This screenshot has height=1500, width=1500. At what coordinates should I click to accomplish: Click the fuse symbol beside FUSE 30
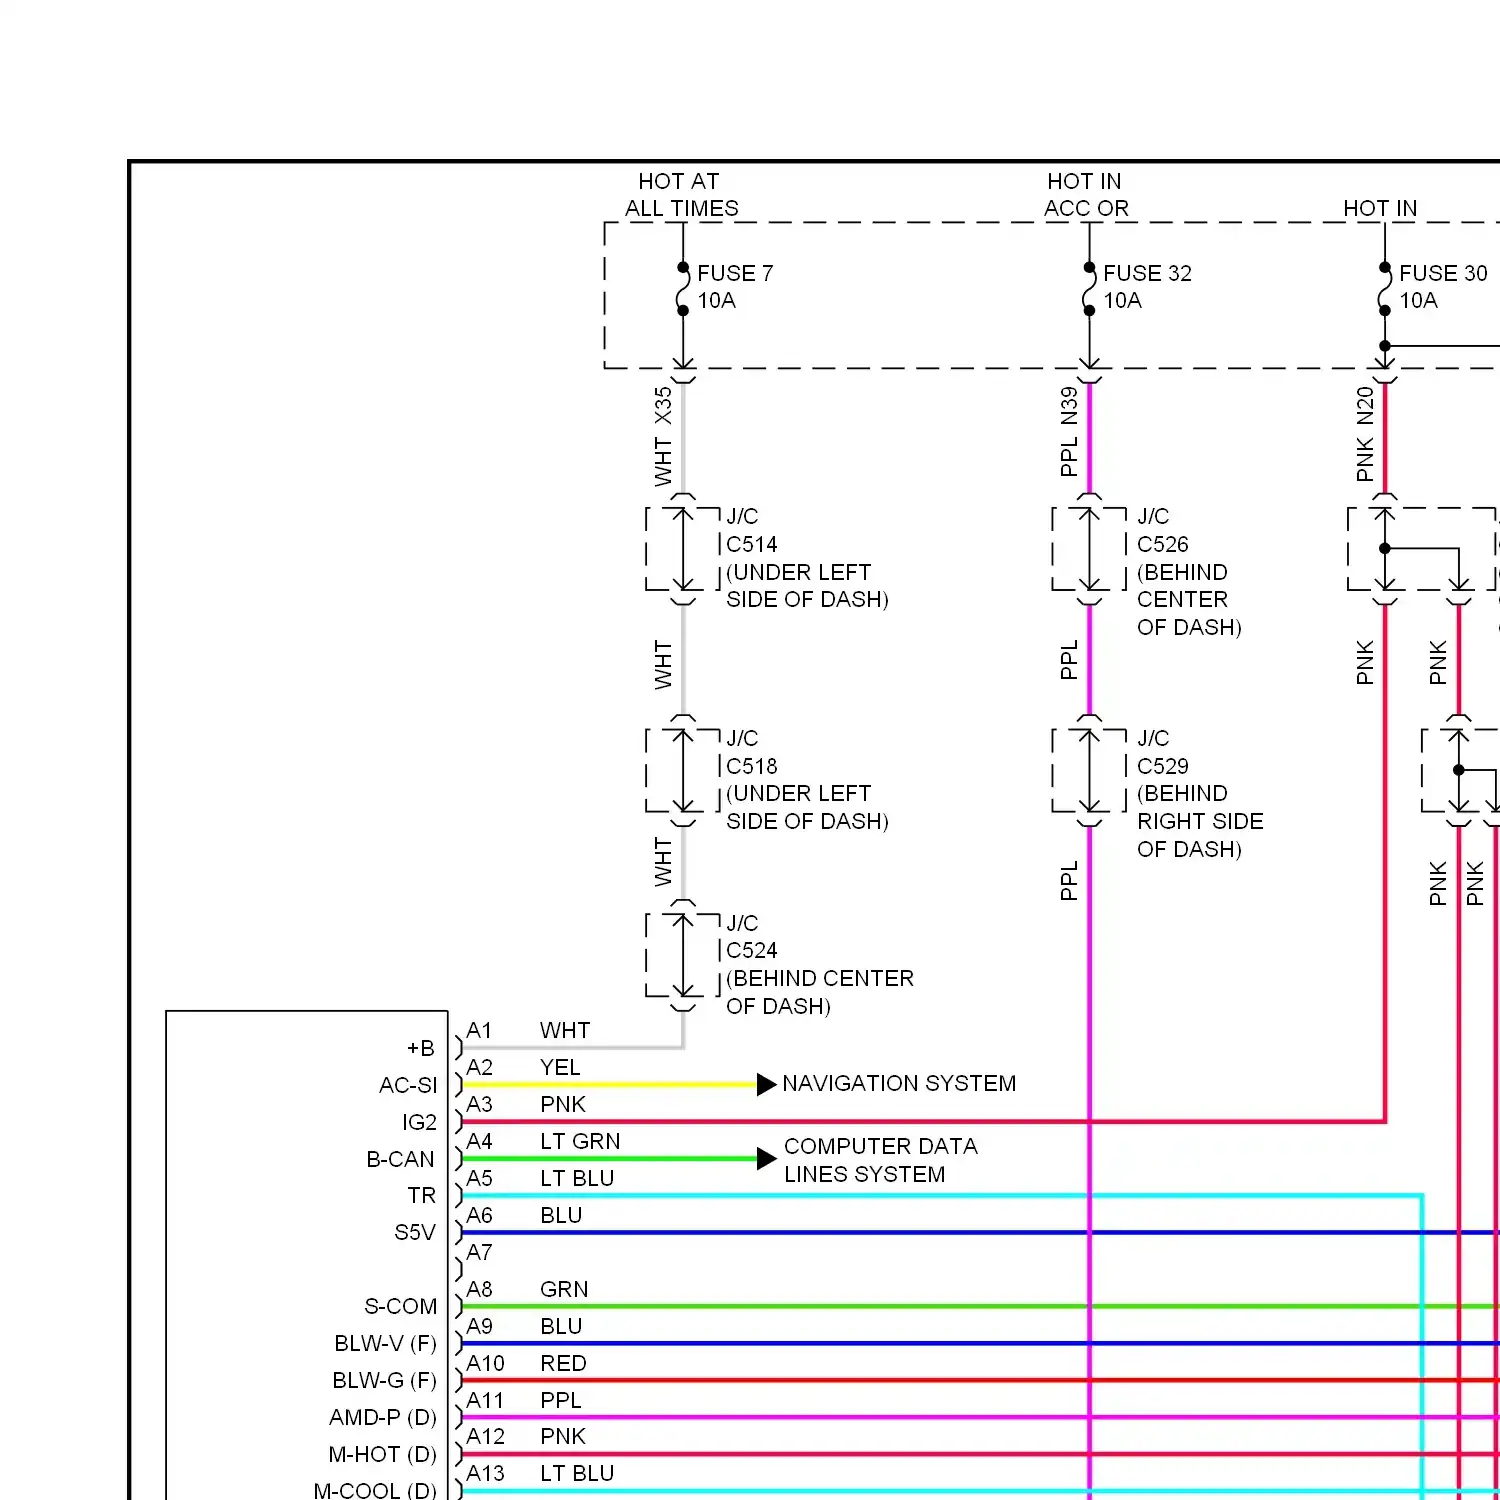click(1385, 289)
